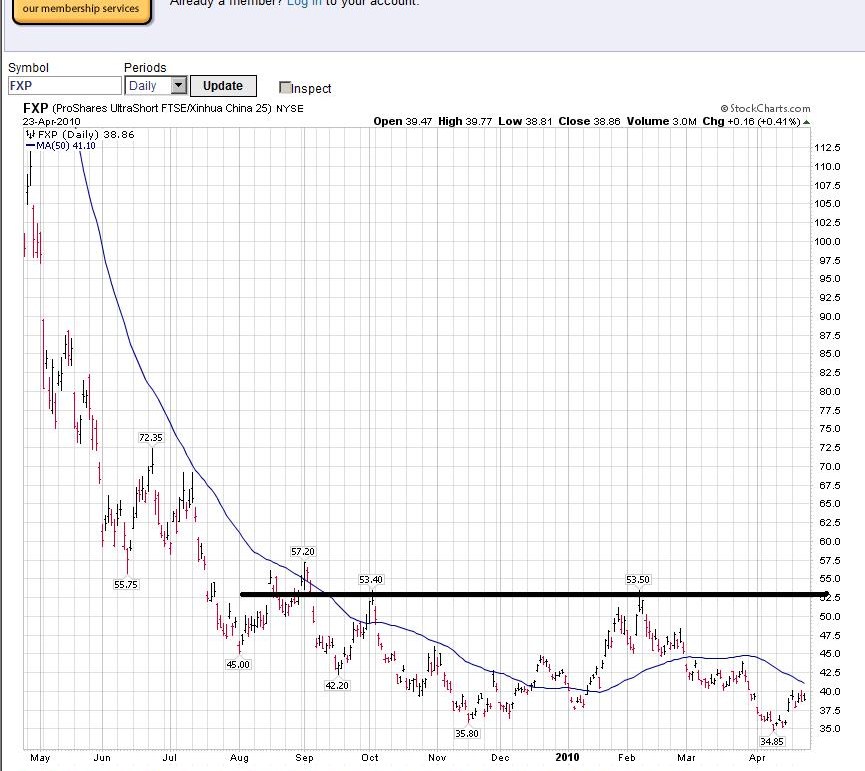The height and width of the screenshot is (771, 865).
Task: Open the Periods dropdown arrow
Action: pyautogui.click(x=178, y=86)
